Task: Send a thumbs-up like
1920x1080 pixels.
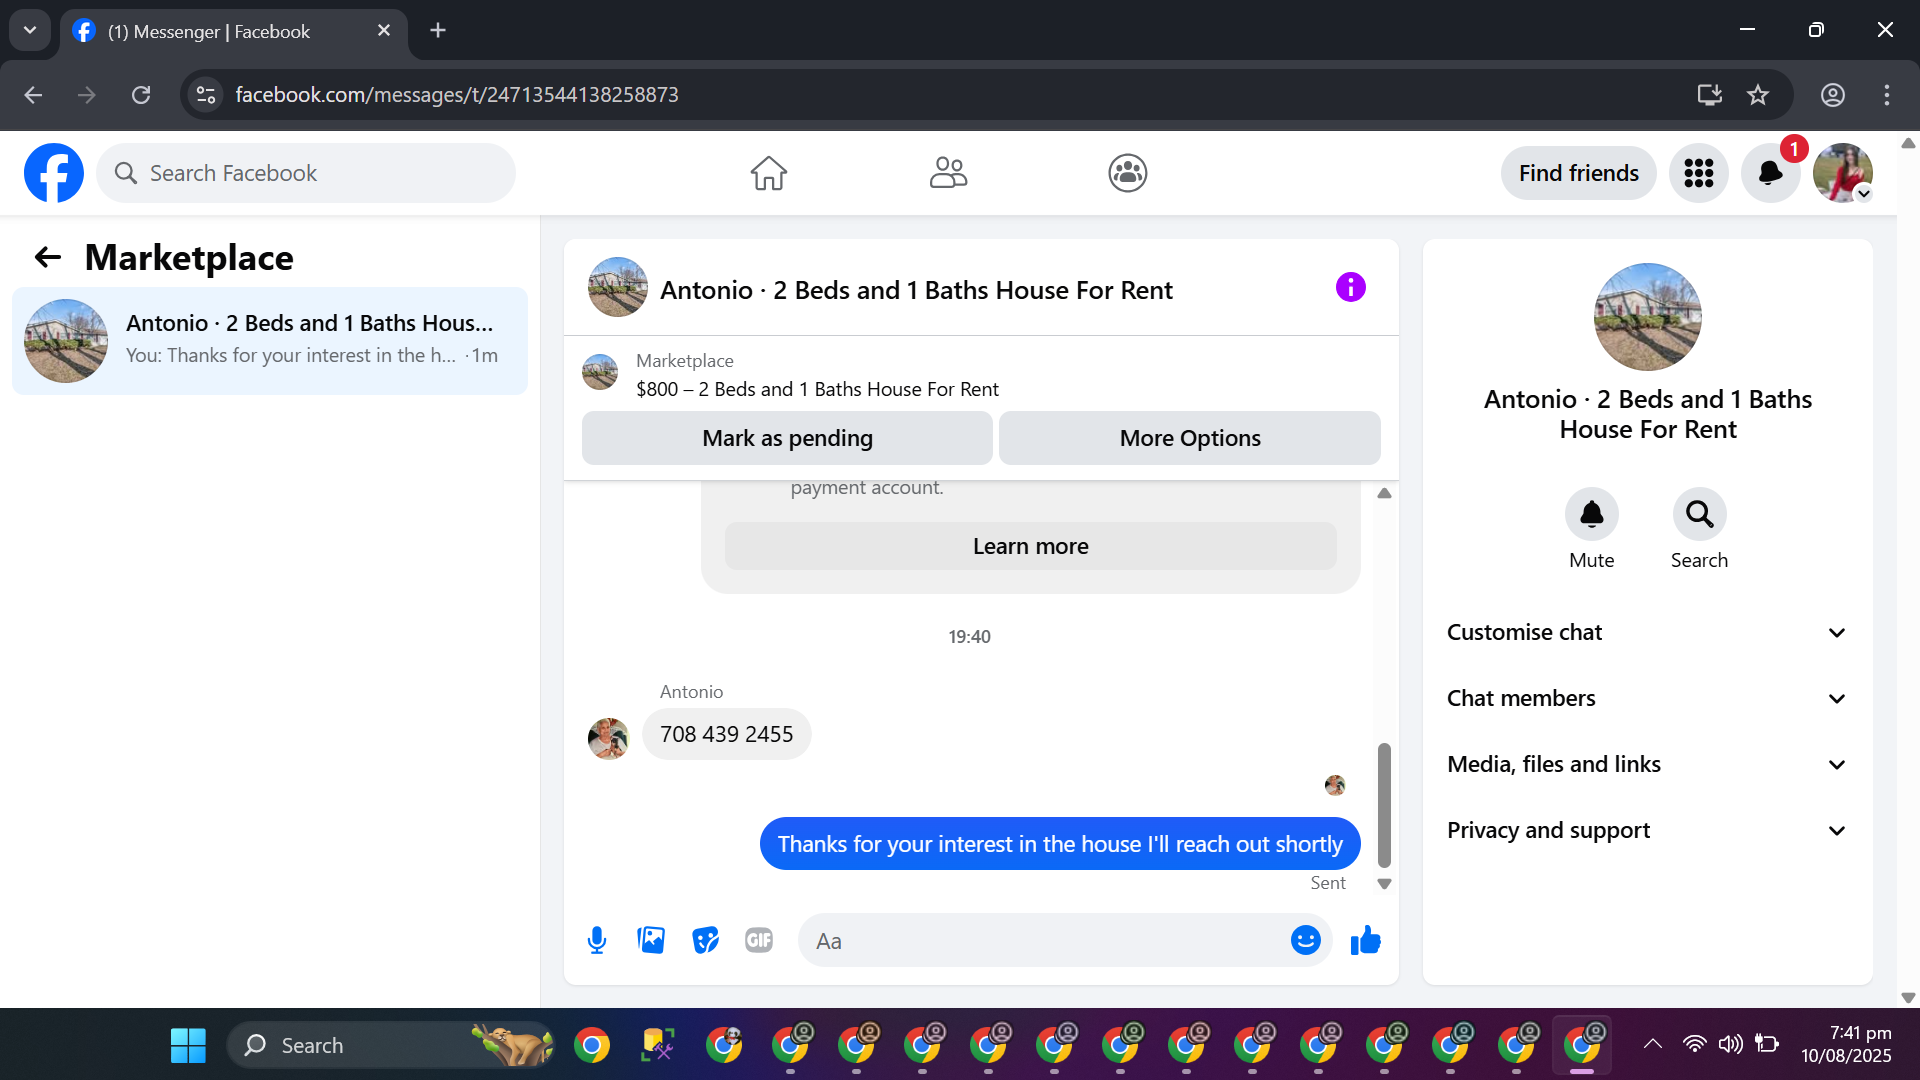Action: tap(1365, 941)
